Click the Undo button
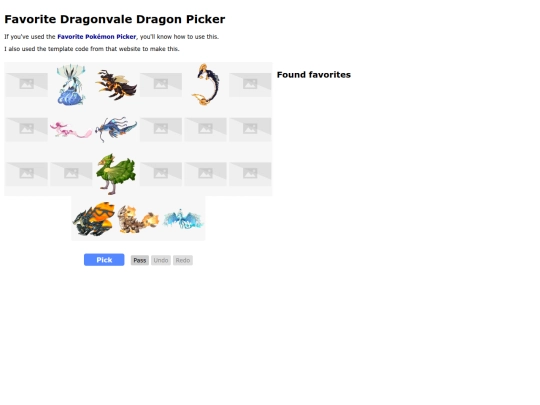The height and width of the screenshot is (405, 540). click(x=161, y=260)
